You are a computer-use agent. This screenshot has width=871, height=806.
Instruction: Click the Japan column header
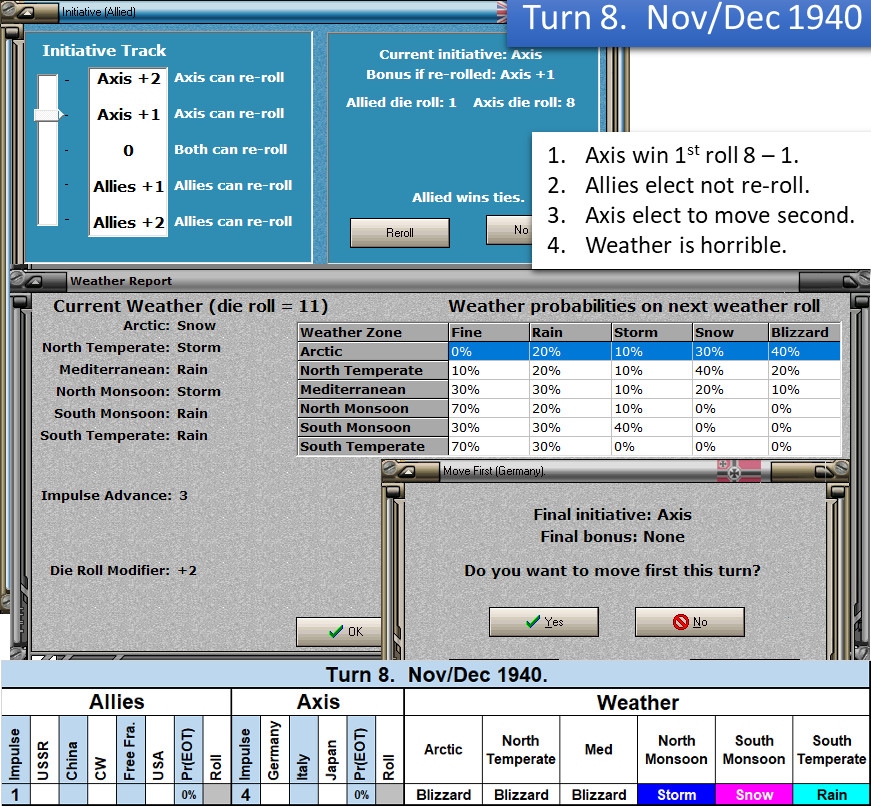click(x=332, y=749)
